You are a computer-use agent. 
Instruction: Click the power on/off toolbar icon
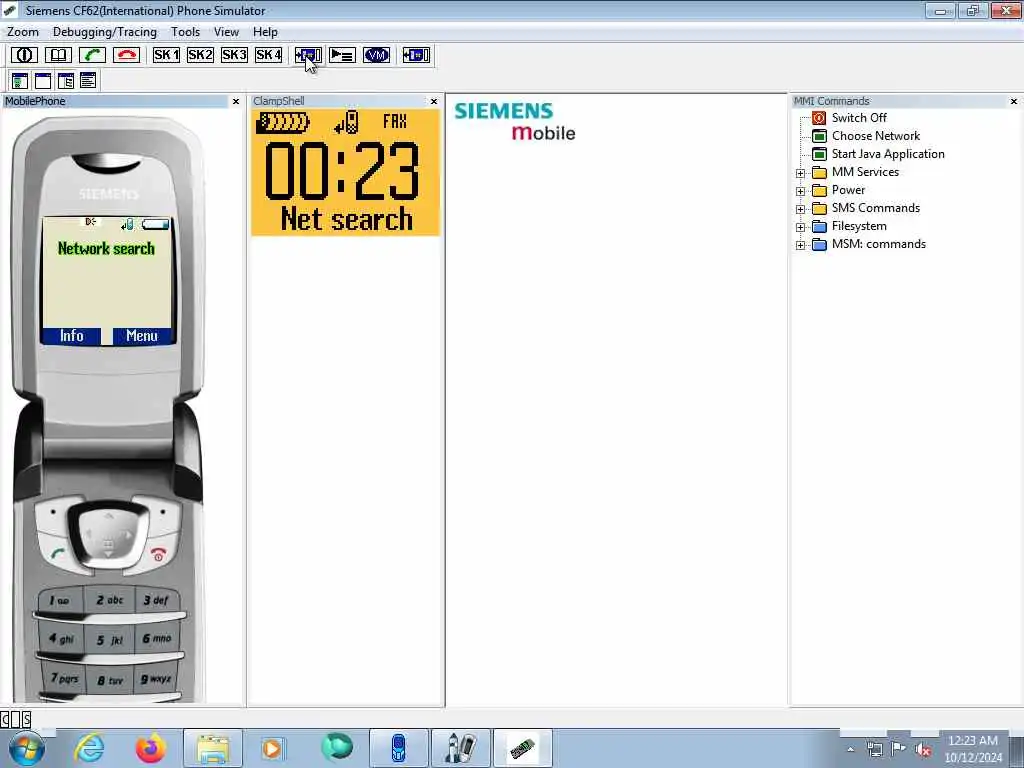(24, 55)
